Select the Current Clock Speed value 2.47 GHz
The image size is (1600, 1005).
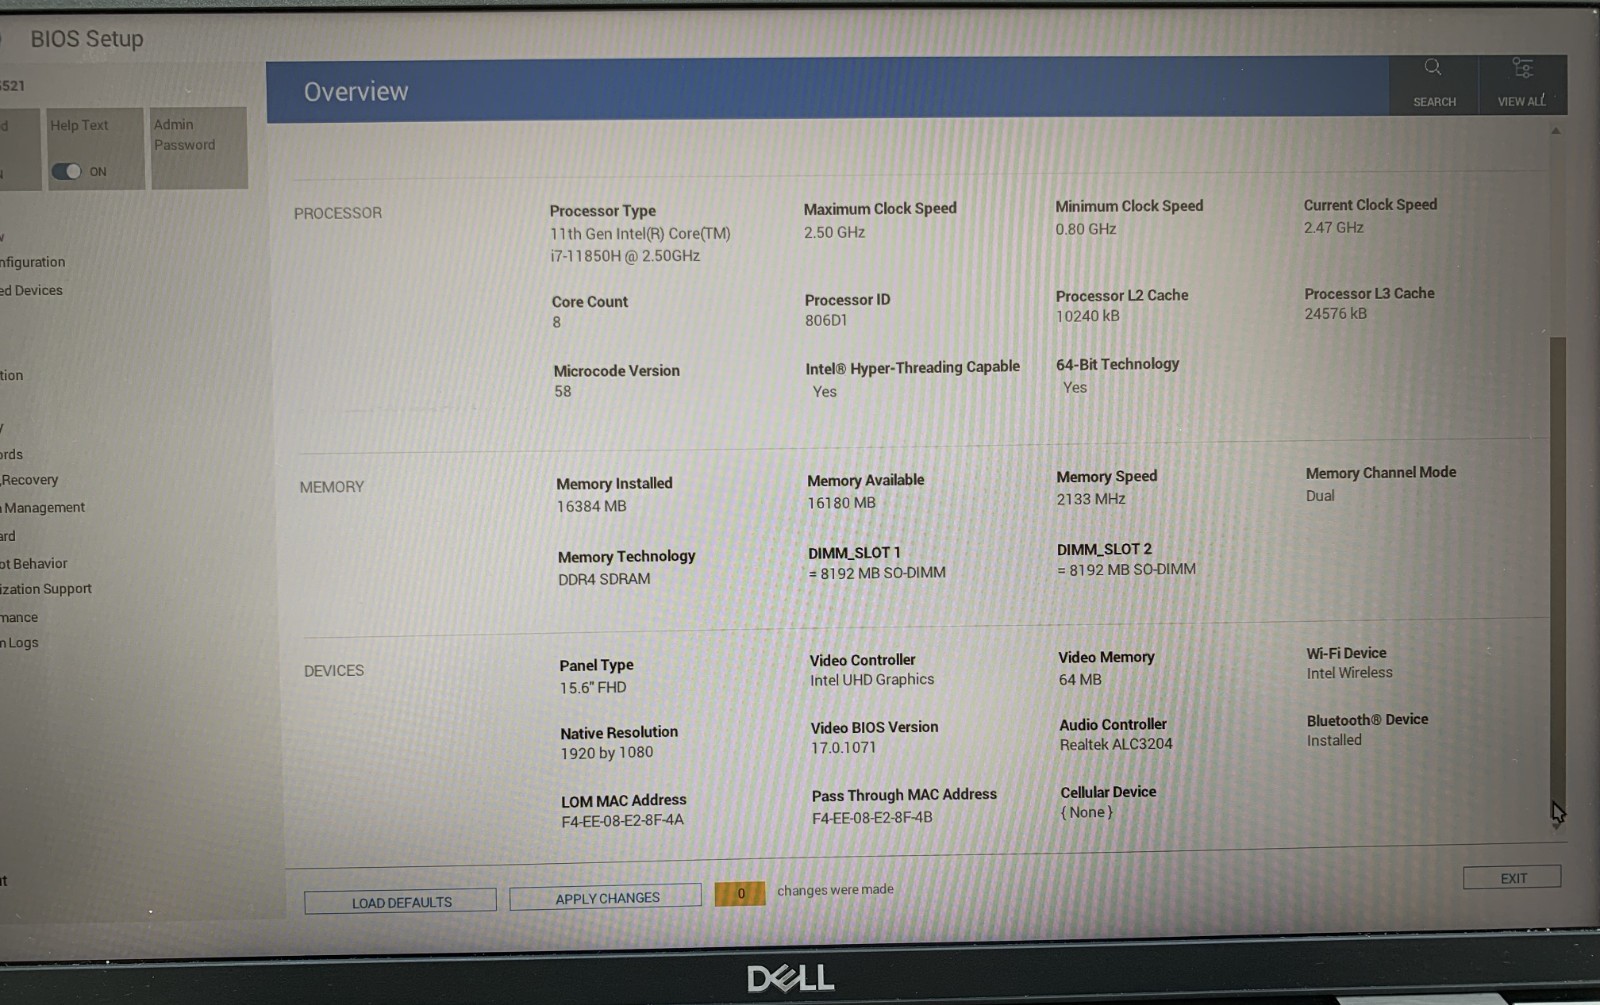1334,227
